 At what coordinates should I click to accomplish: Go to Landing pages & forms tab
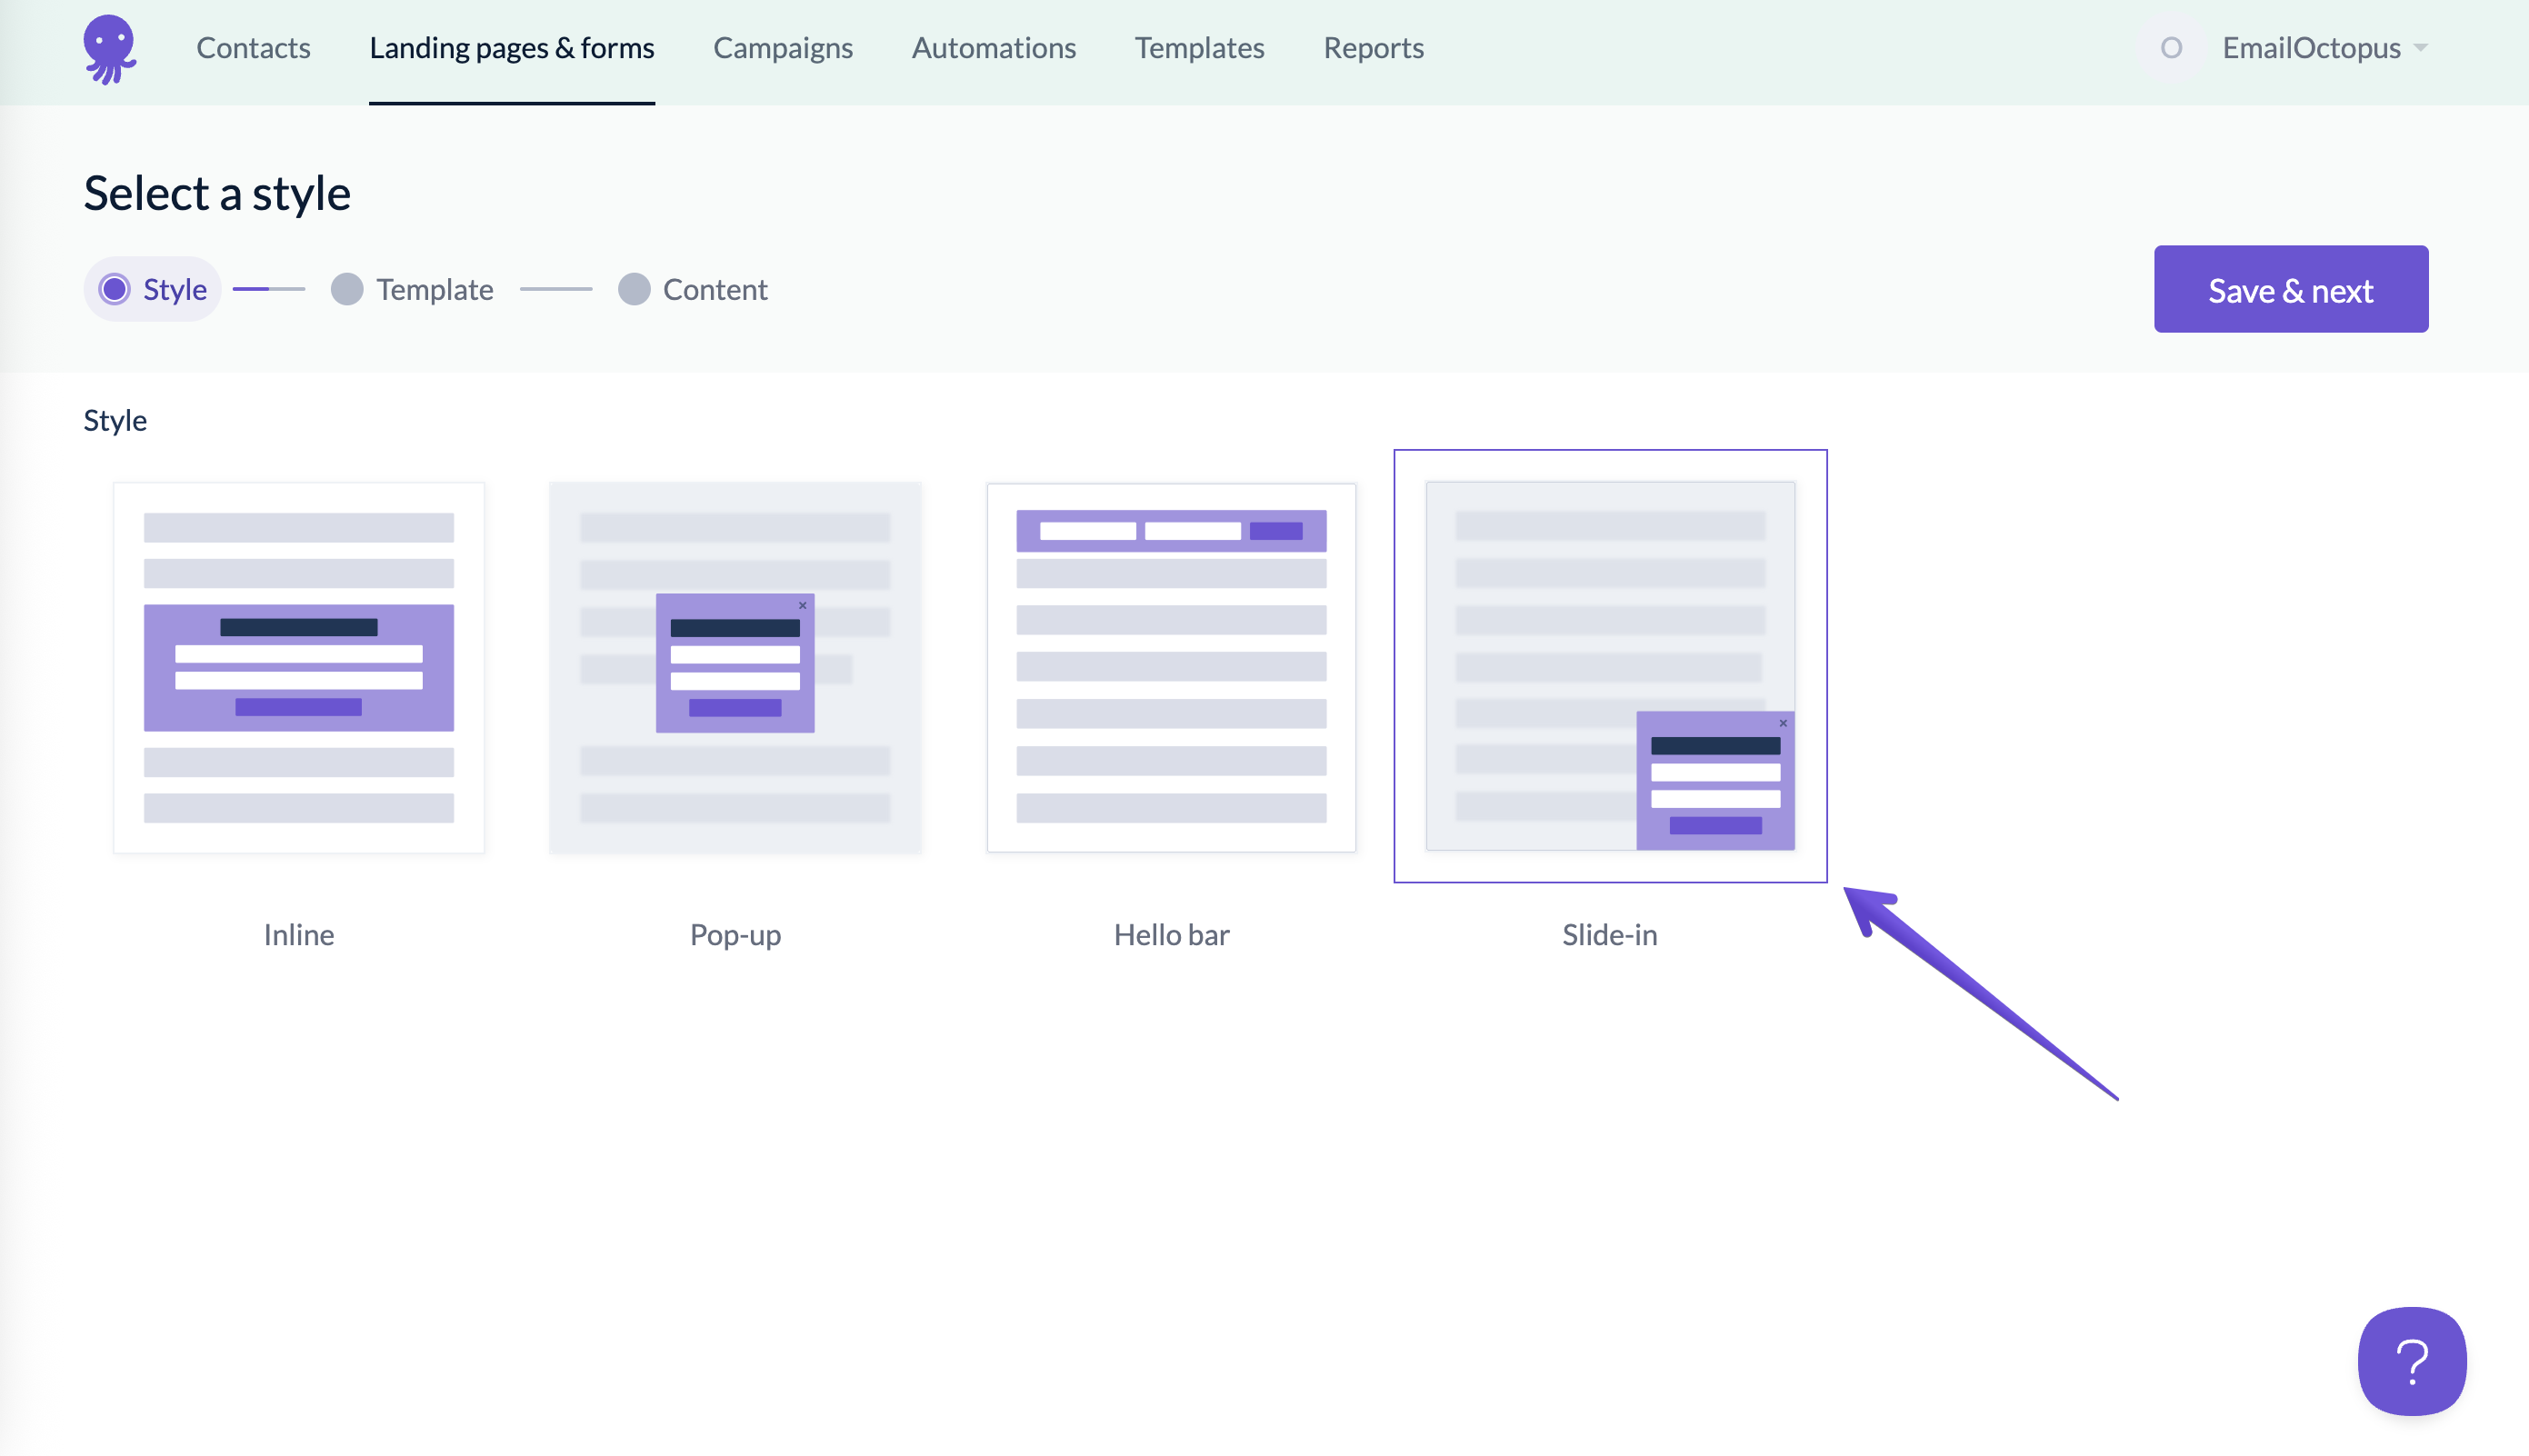click(512, 48)
